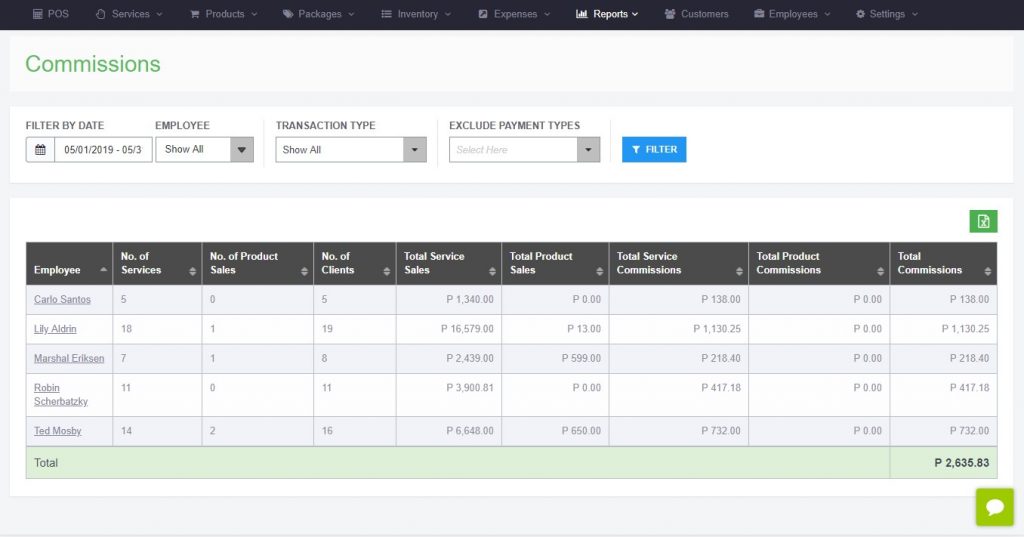Open the Settings menu
This screenshot has width=1024, height=537.
click(887, 14)
